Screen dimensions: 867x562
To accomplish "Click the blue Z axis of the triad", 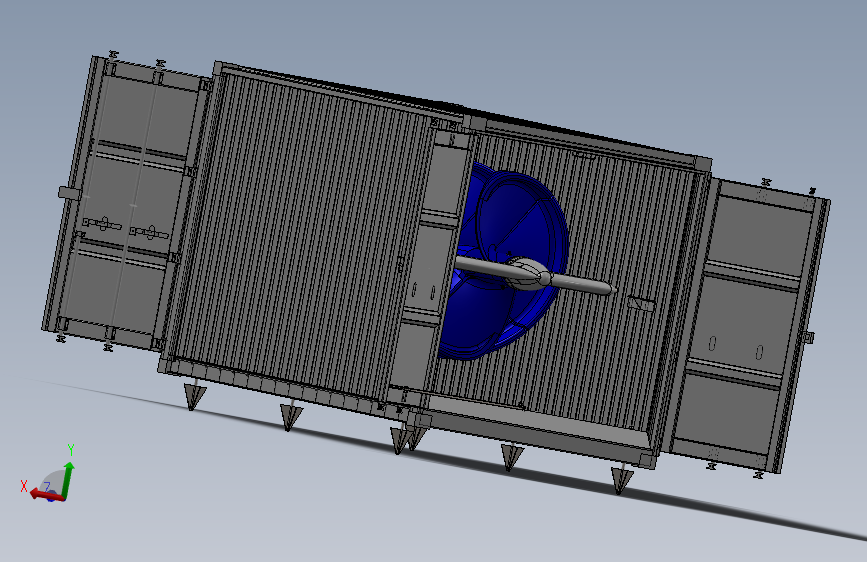I will coord(51,497).
